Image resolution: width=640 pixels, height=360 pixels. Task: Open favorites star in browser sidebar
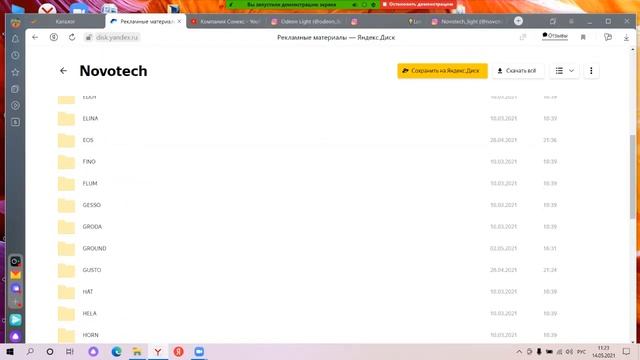coord(16,72)
